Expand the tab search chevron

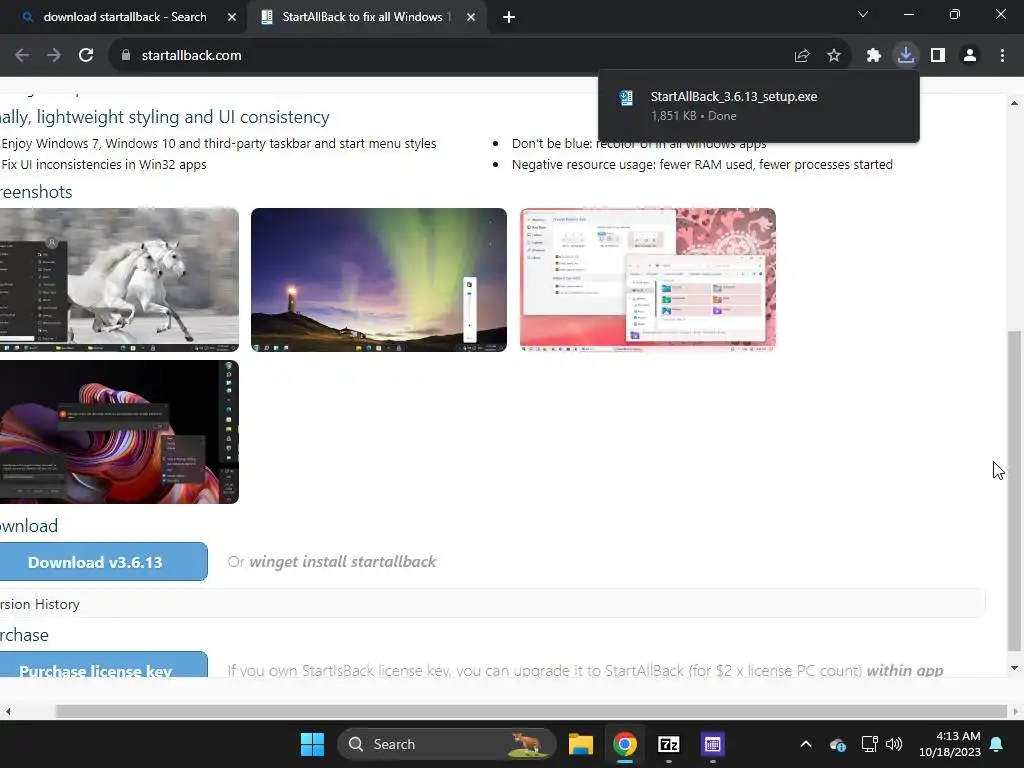click(x=863, y=14)
